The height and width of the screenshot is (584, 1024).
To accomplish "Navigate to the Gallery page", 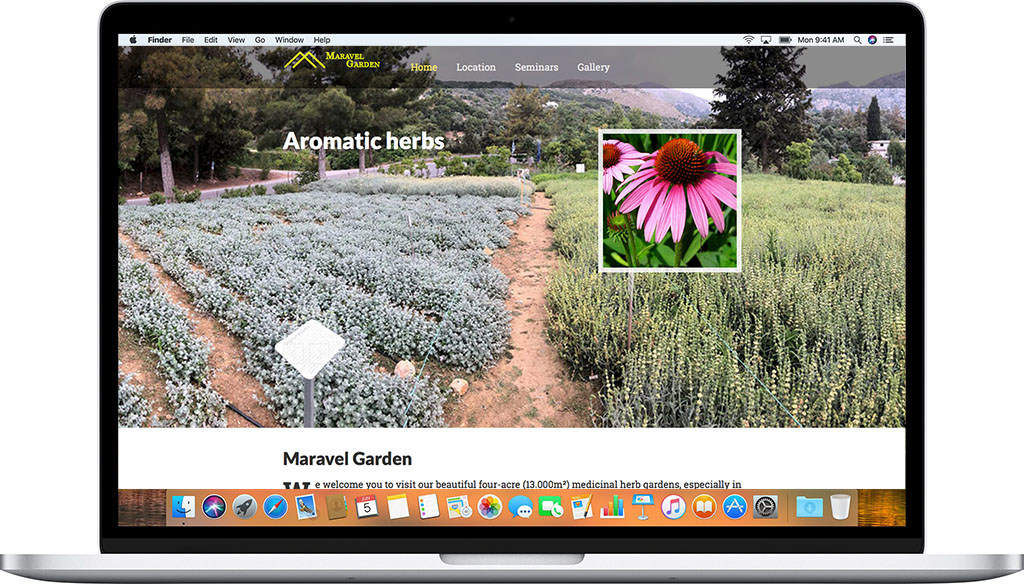I will click(x=593, y=67).
